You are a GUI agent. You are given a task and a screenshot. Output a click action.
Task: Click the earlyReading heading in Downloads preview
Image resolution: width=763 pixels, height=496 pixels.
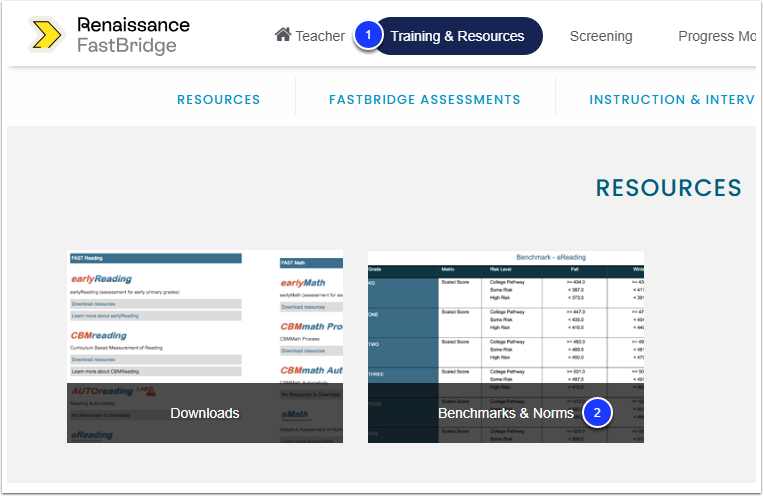101,279
